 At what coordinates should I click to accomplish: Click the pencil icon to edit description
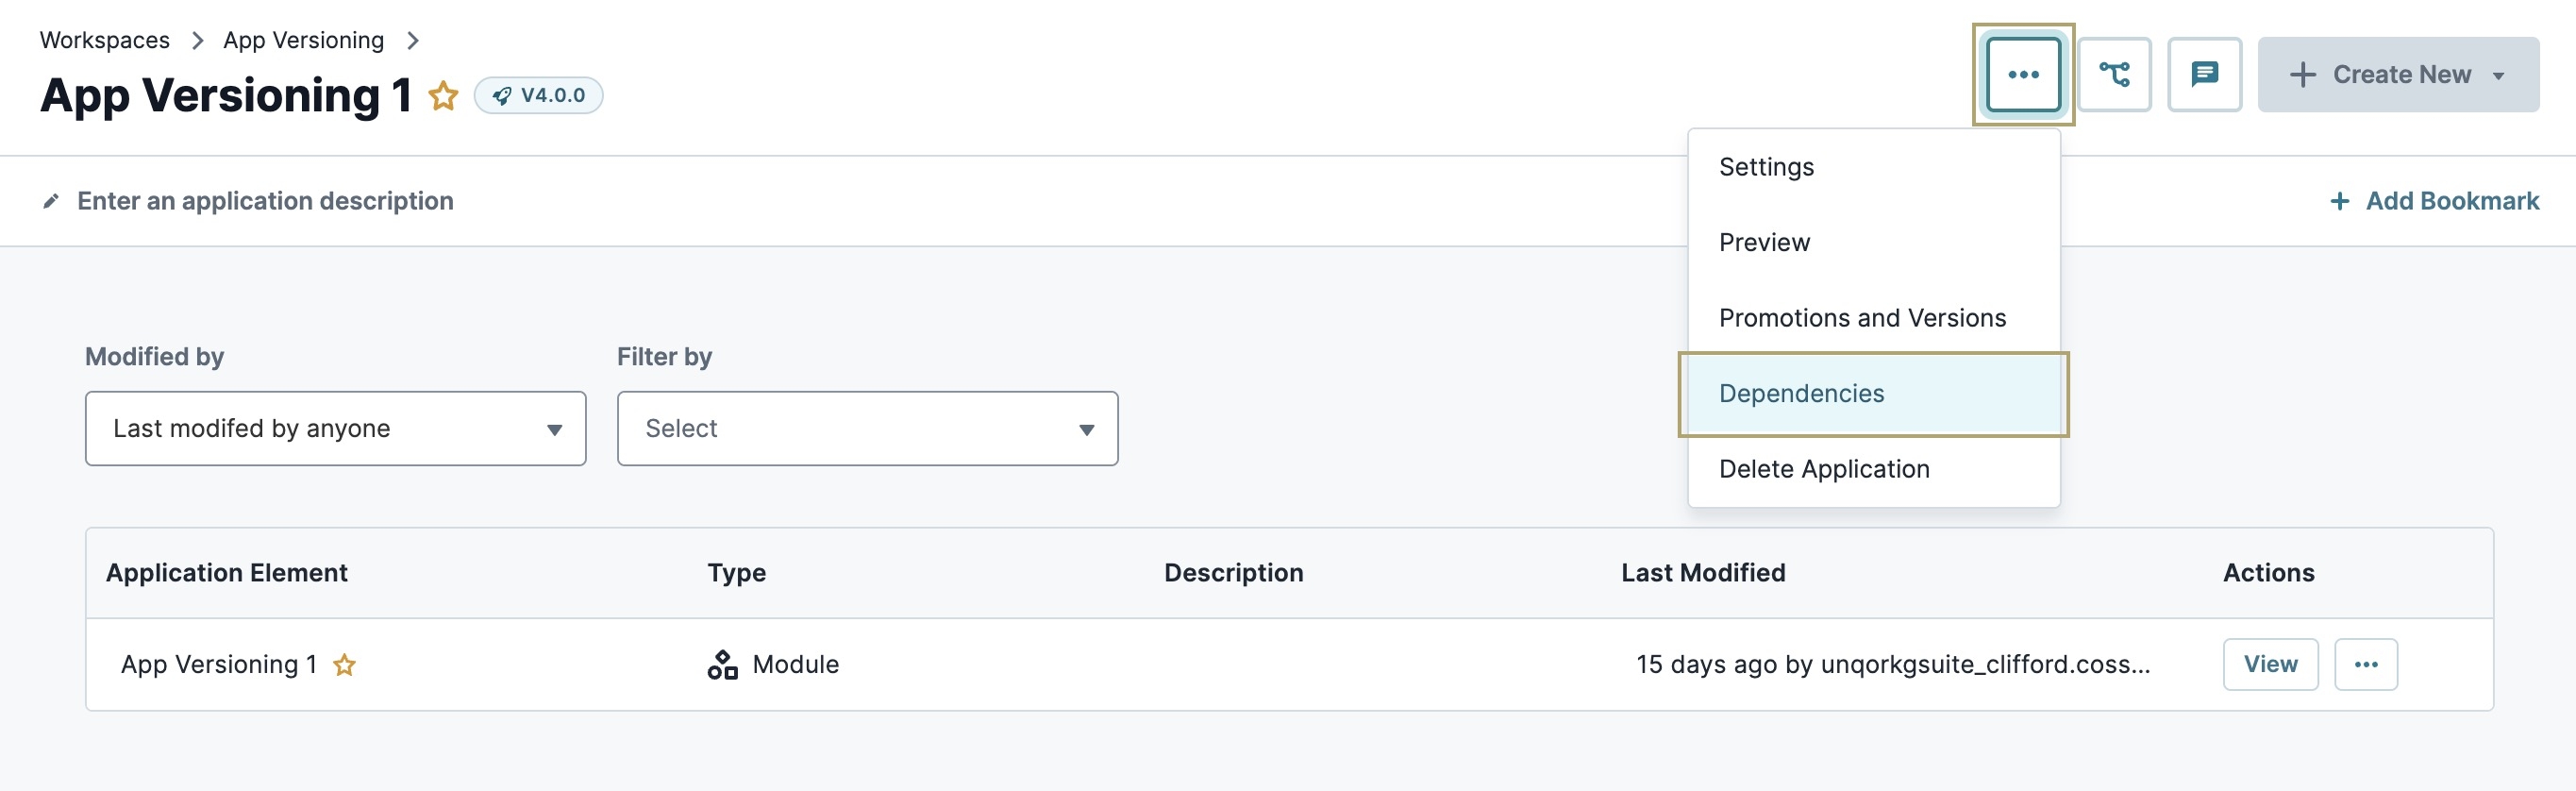(51, 201)
